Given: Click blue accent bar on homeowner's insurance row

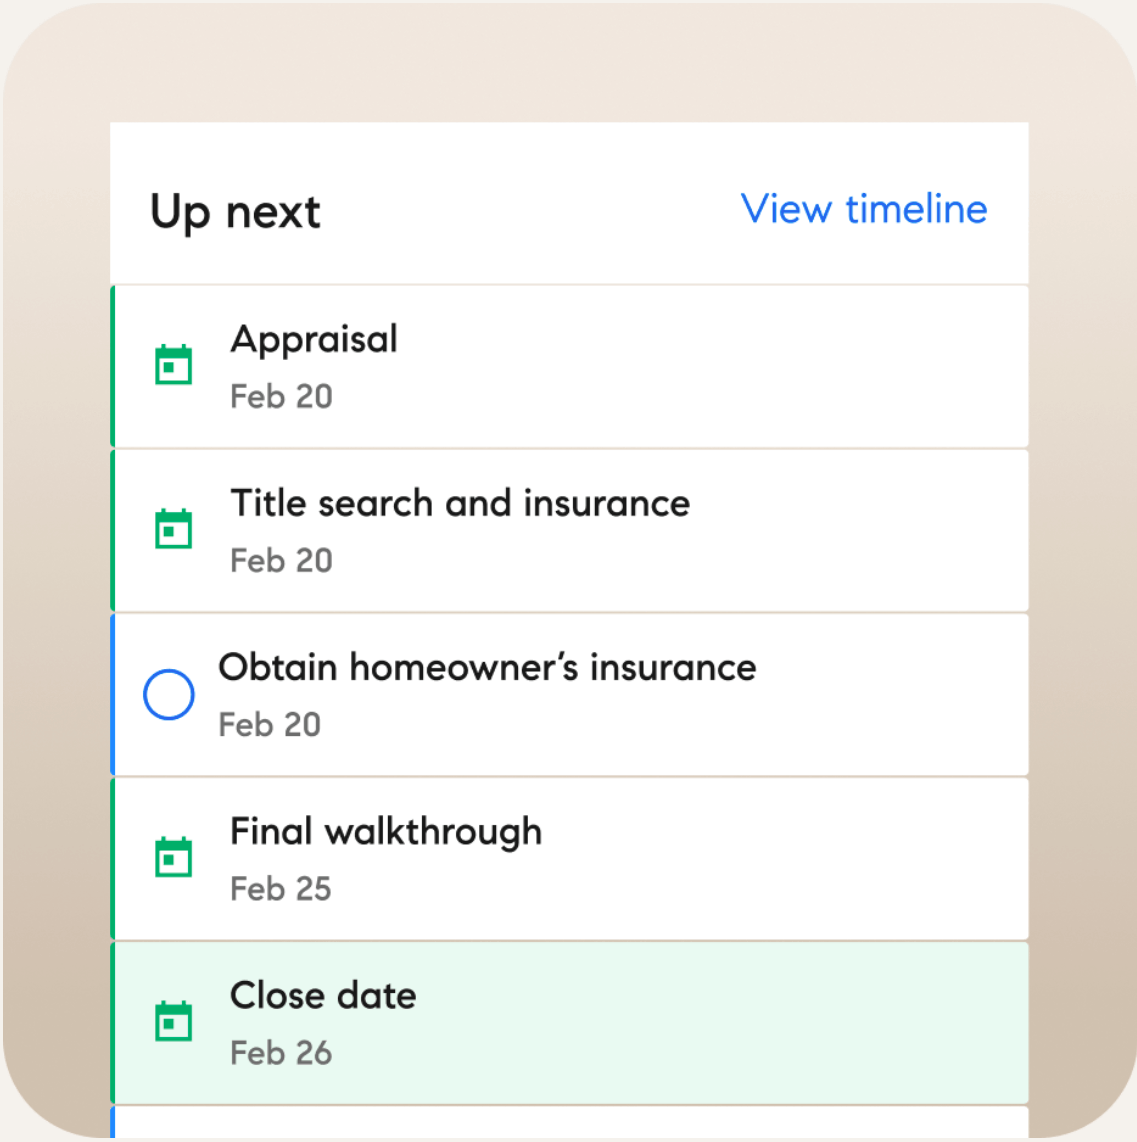Looking at the screenshot, I should click(x=113, y=695).
